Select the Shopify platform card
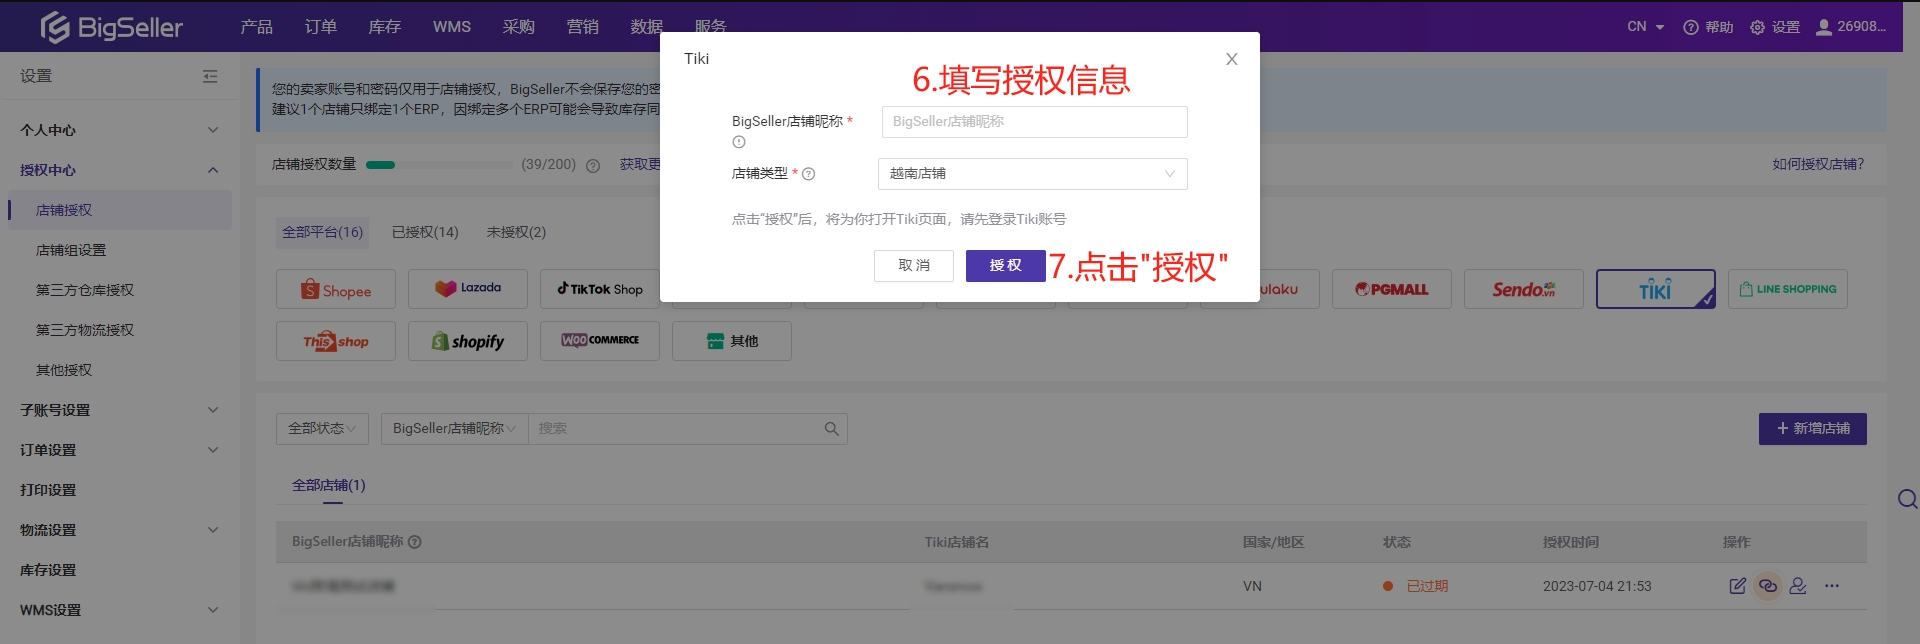Image resolution: width=1920 pixels, height=644 pixels. point(468,341)
